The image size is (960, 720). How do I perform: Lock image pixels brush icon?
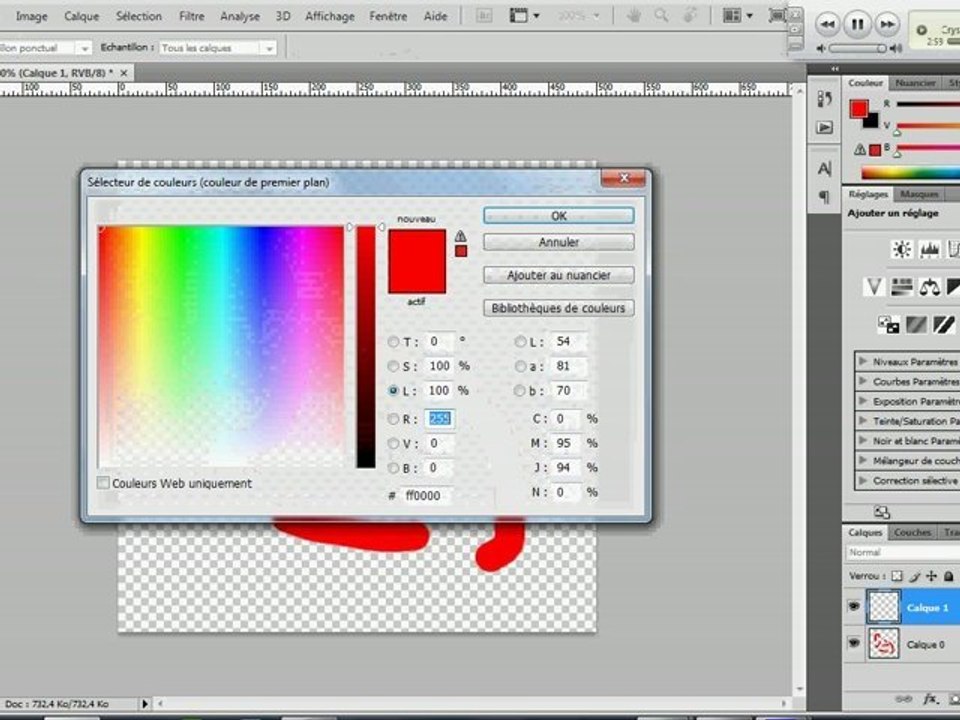pos(915,576)
